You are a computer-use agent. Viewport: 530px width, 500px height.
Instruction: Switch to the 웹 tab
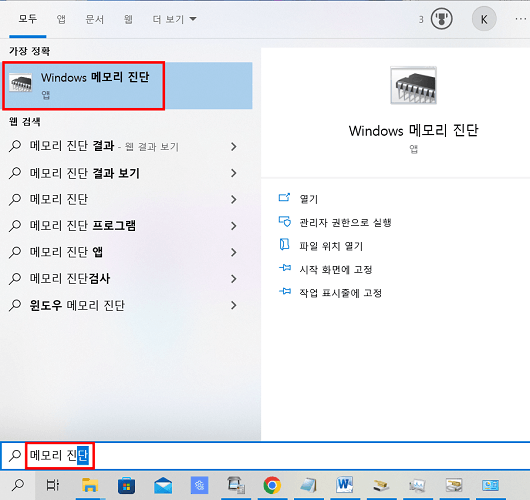point(128,19)
